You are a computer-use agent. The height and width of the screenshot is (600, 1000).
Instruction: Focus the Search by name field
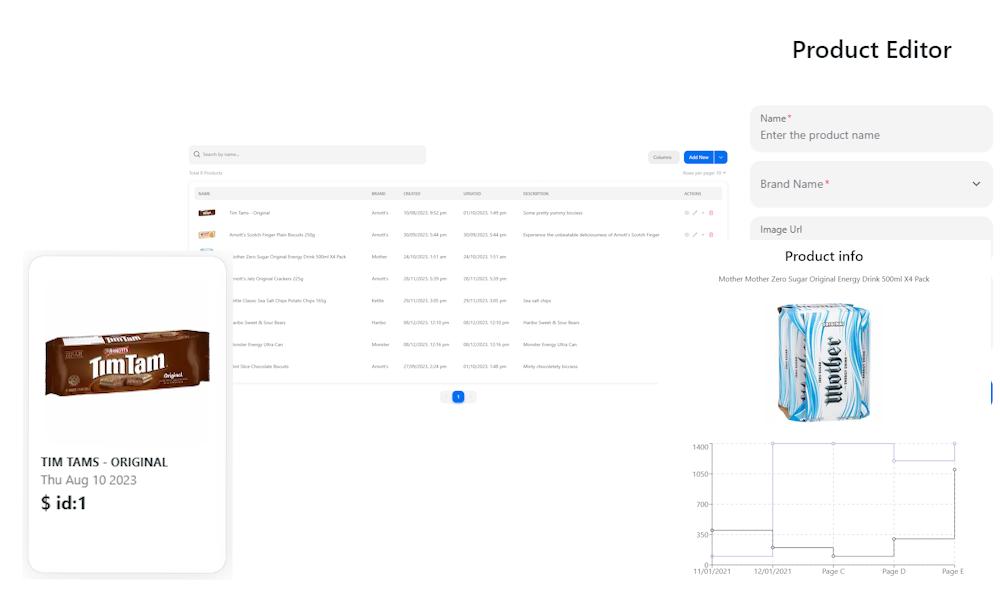point(307,154)
